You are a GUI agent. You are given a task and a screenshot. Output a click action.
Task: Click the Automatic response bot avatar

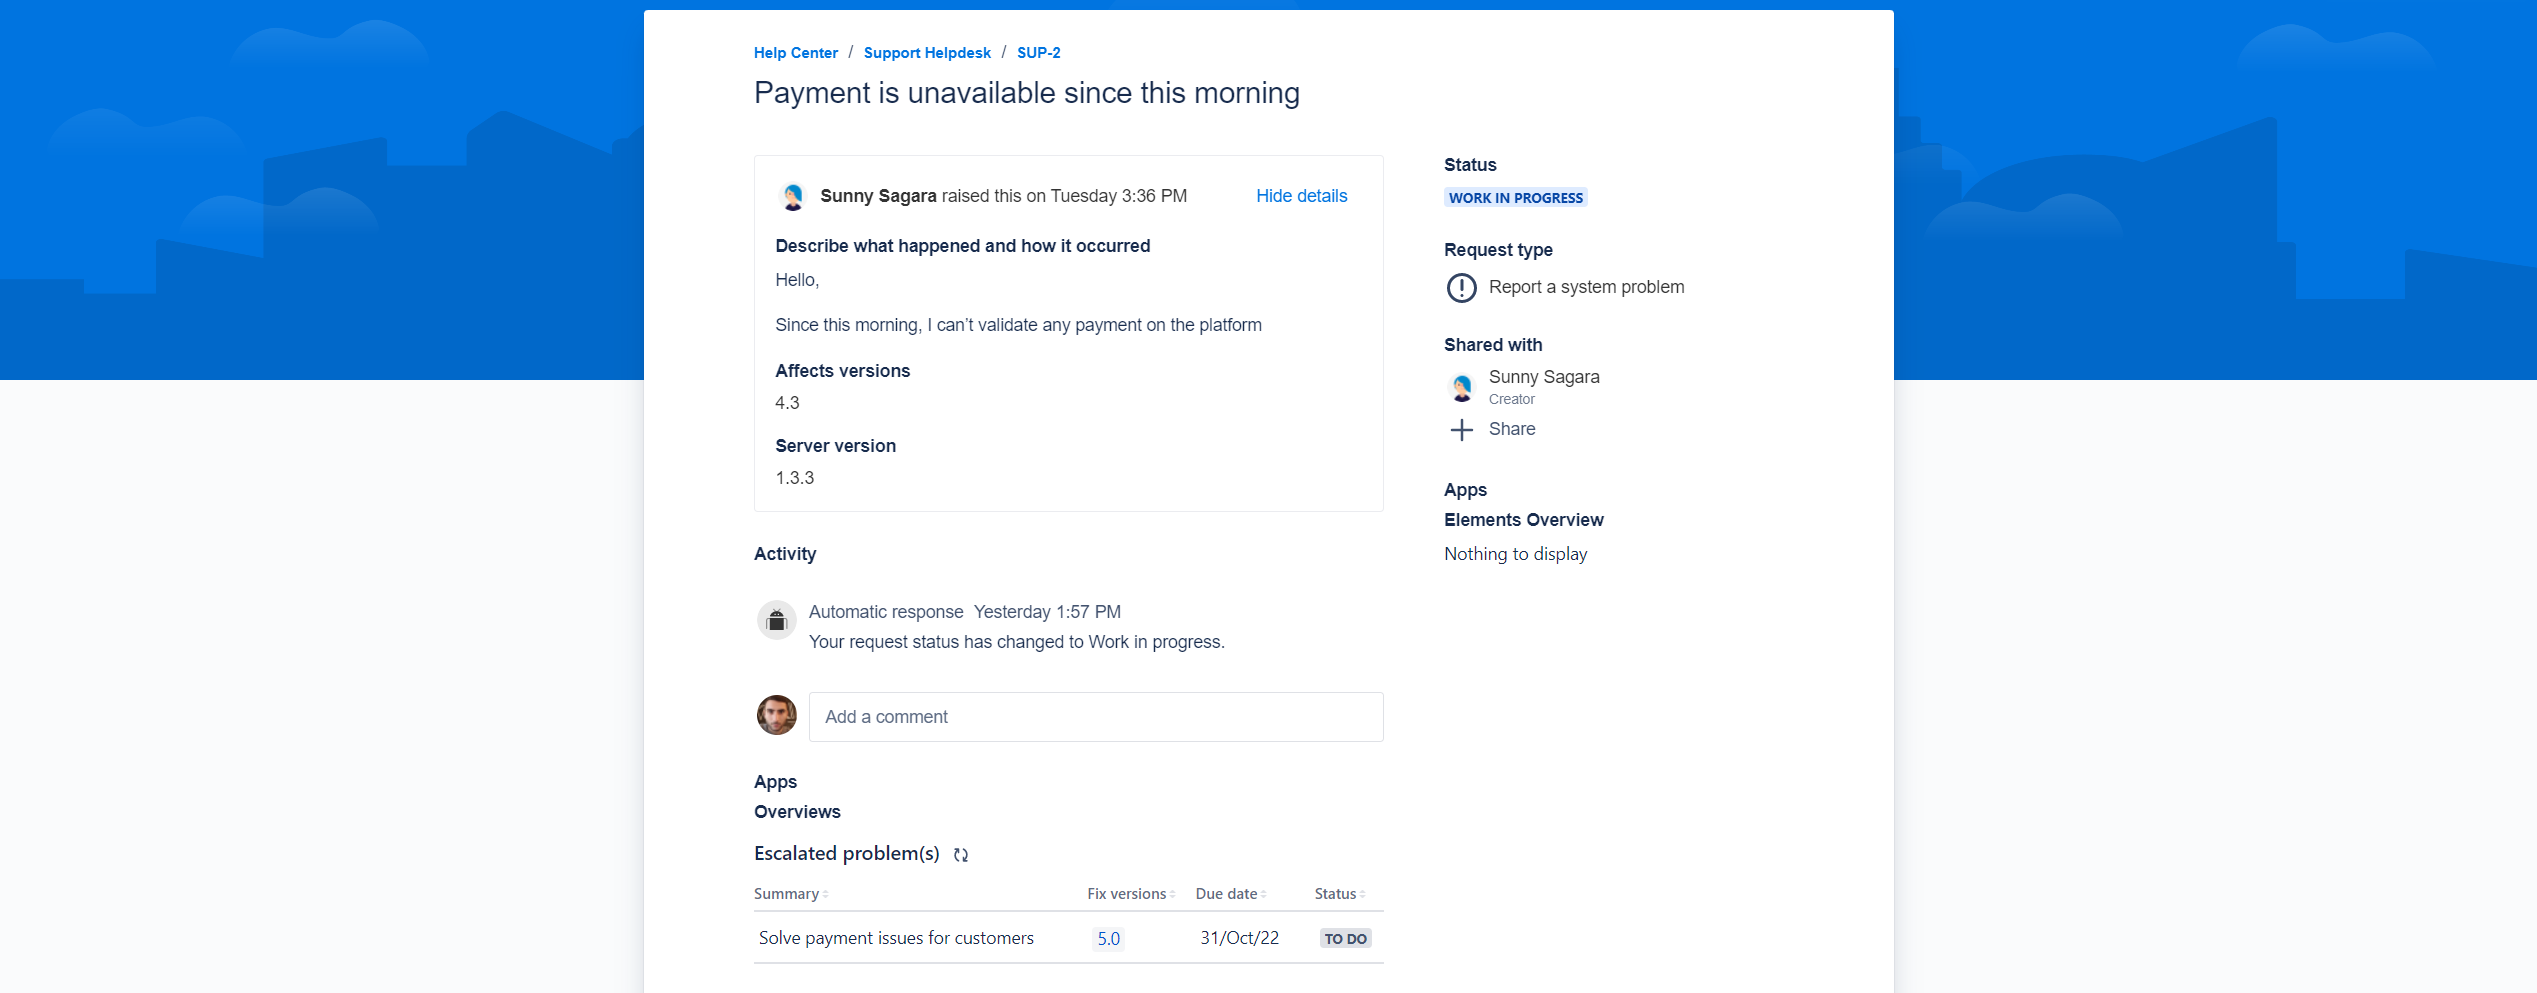click(776, 621)
